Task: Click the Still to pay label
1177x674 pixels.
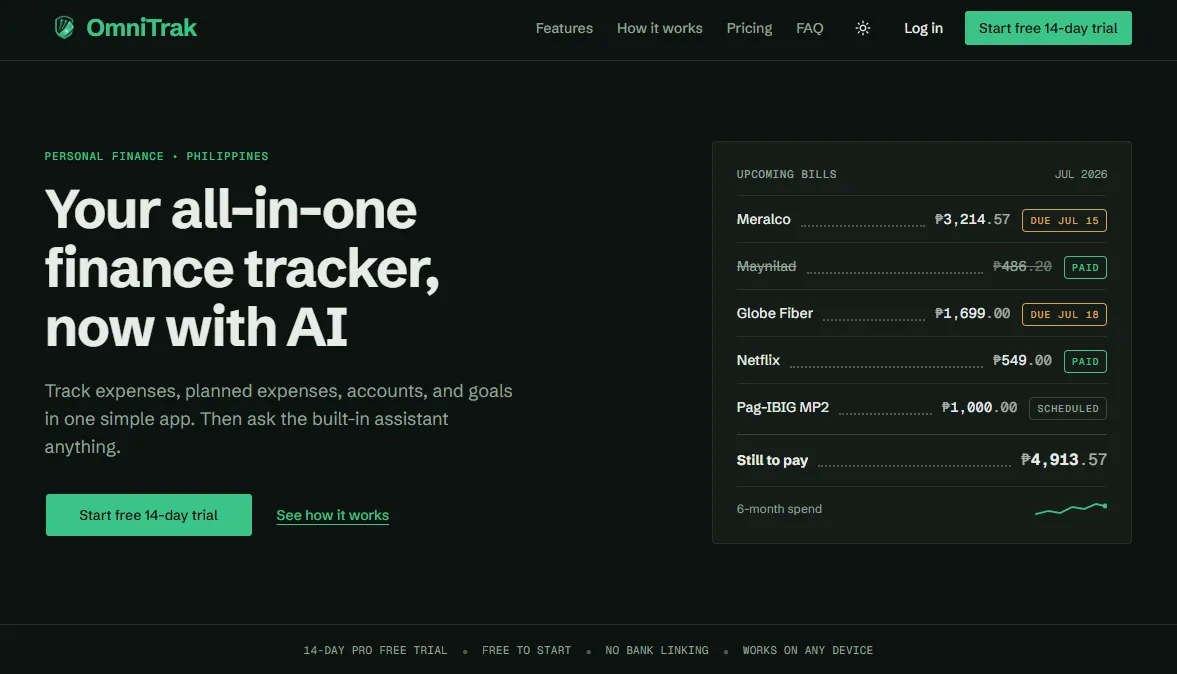Action: coord(772,460)
